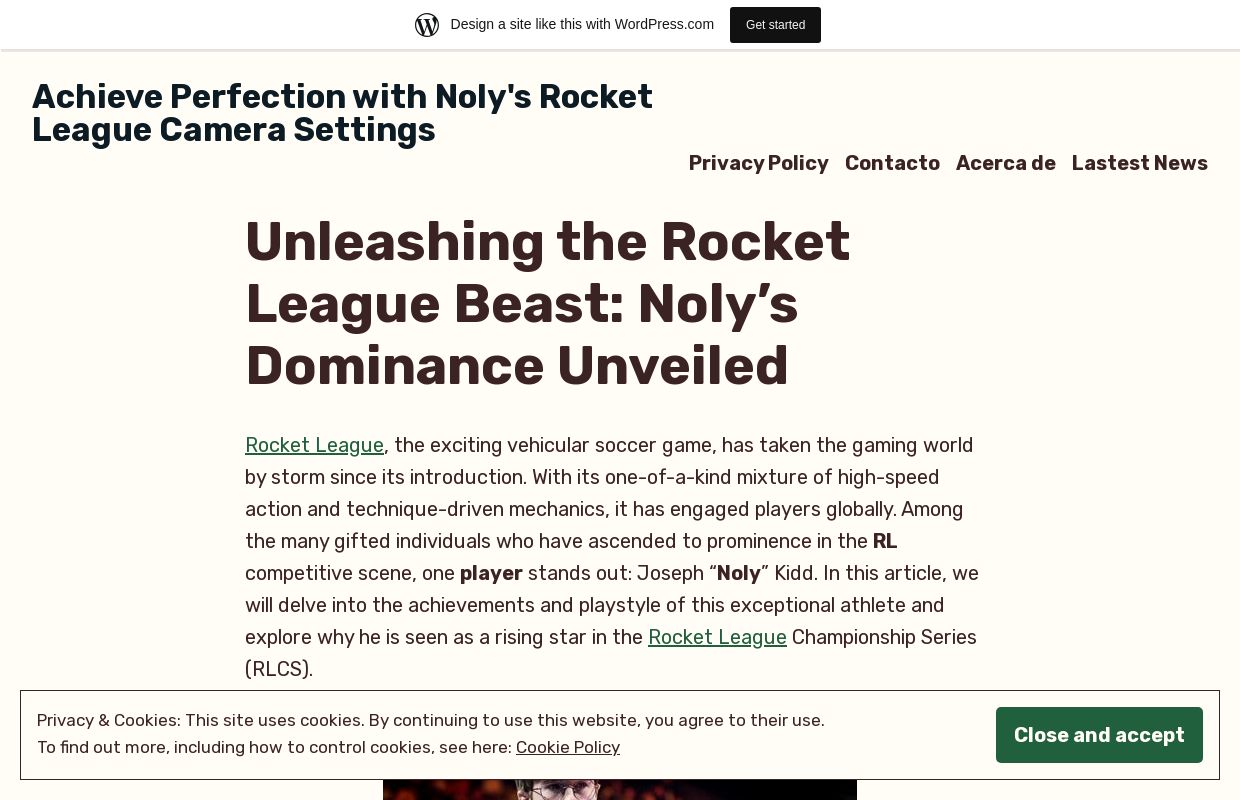Open the Privacy Policy page
Viewport: 1240px width, 800px height.
pyautogui.click(x=758, y=163)
